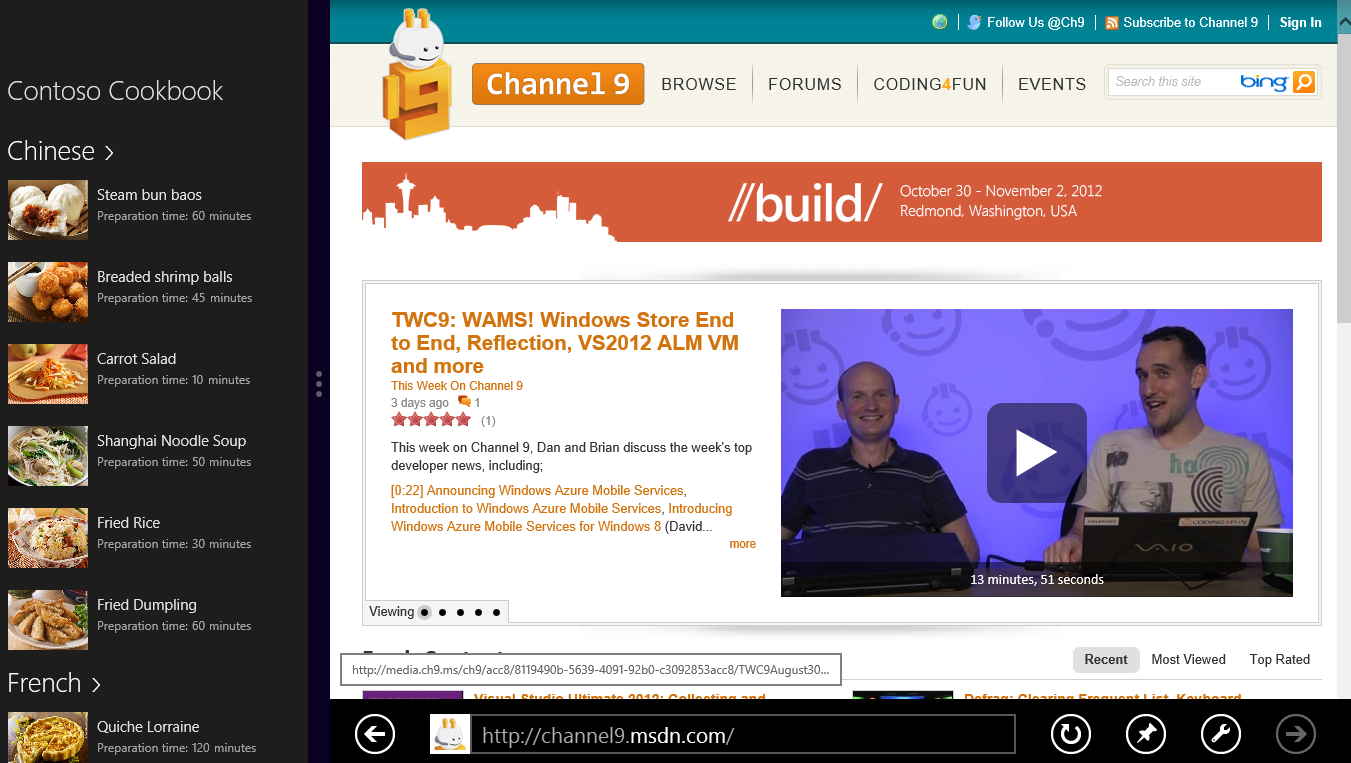Click the address bar URL field
Screen dimensions: 1351x763
click(x=744, y=736)
